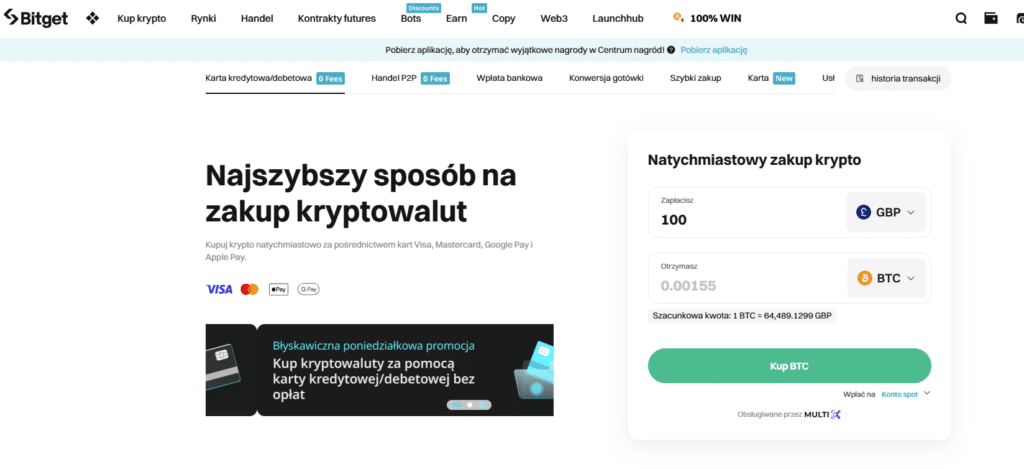Click the Apple Pay icon

[279, 289]
